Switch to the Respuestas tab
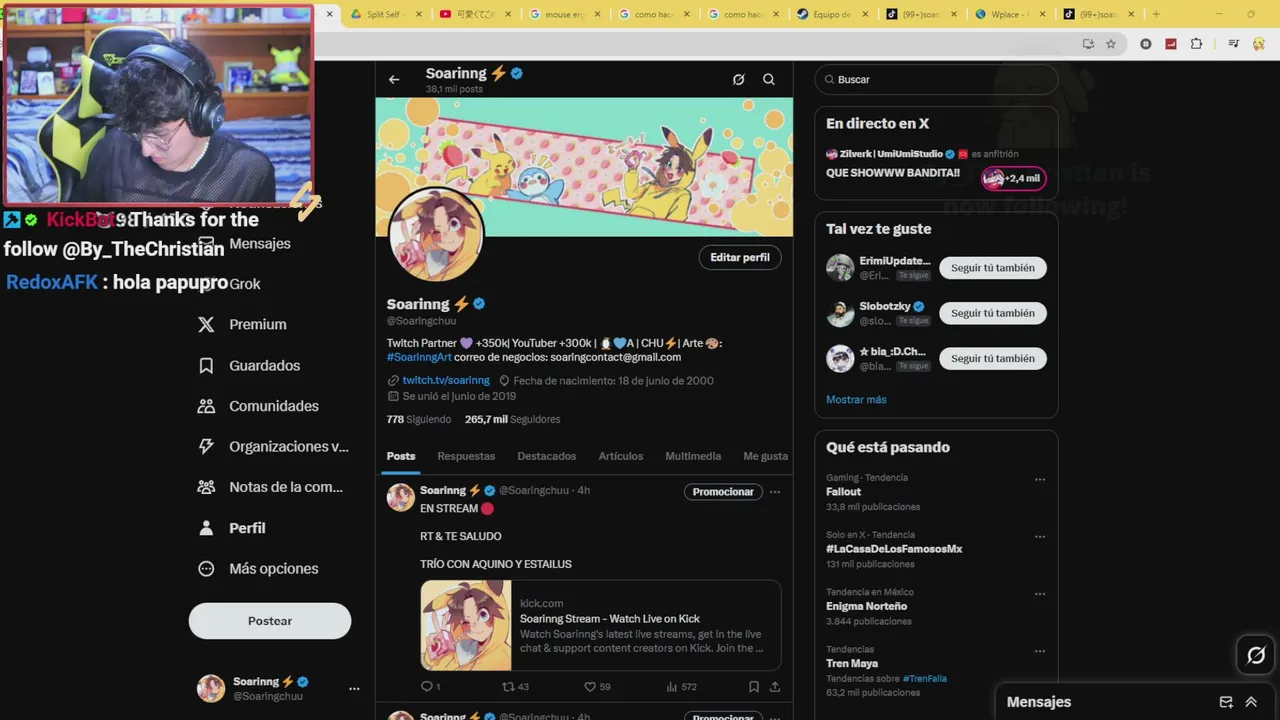The height and width of the screenshot is (720, 1280). pos(466,456)
